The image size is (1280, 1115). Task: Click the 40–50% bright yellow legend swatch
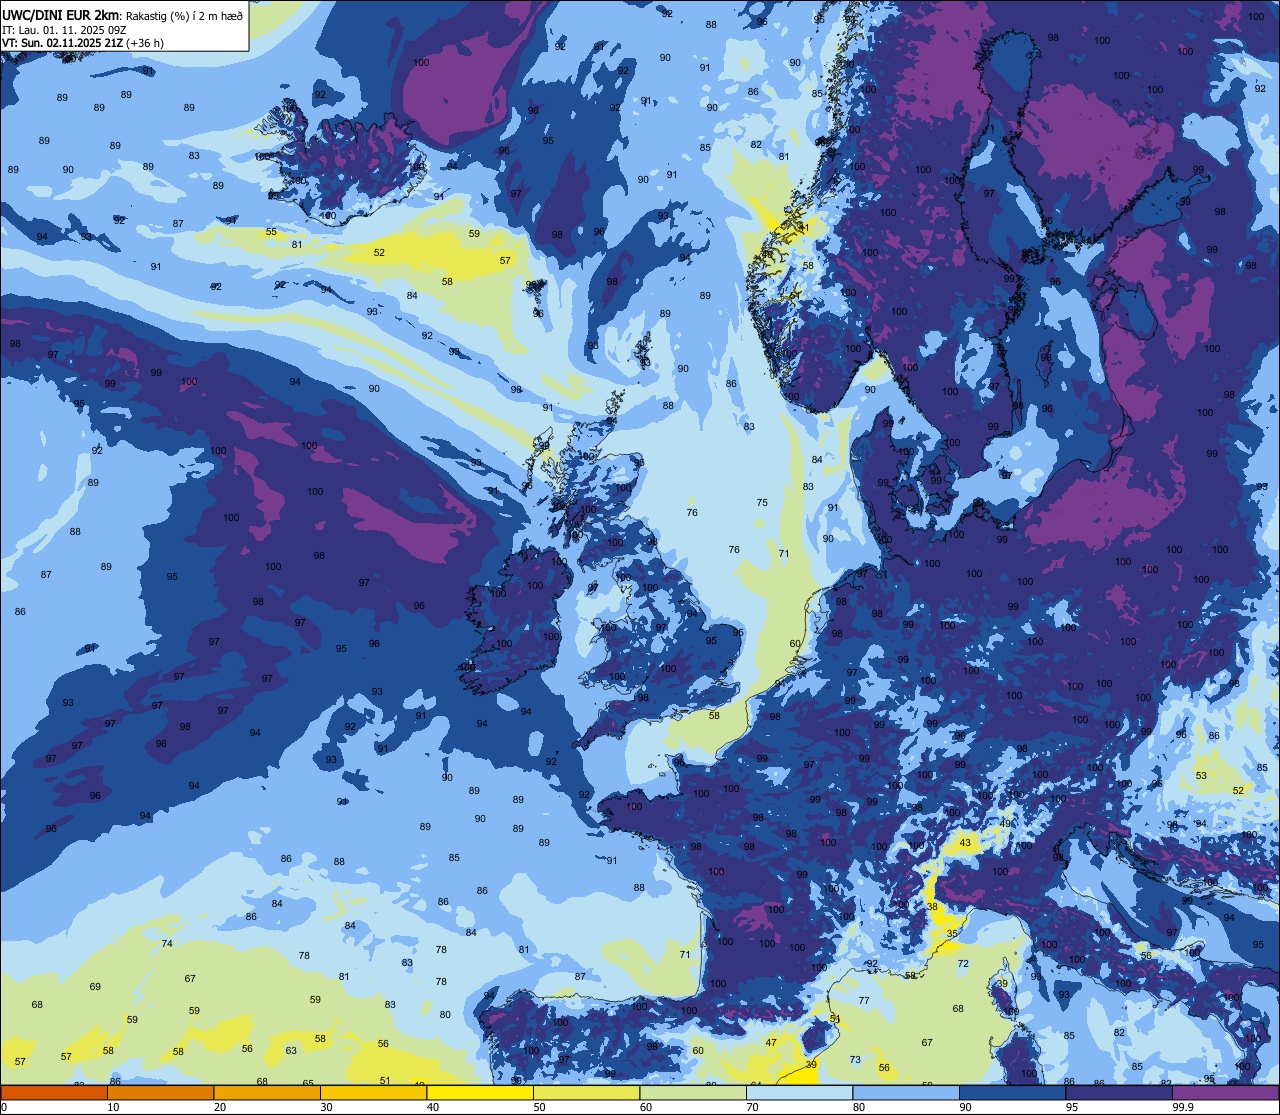pos(480,1093)
